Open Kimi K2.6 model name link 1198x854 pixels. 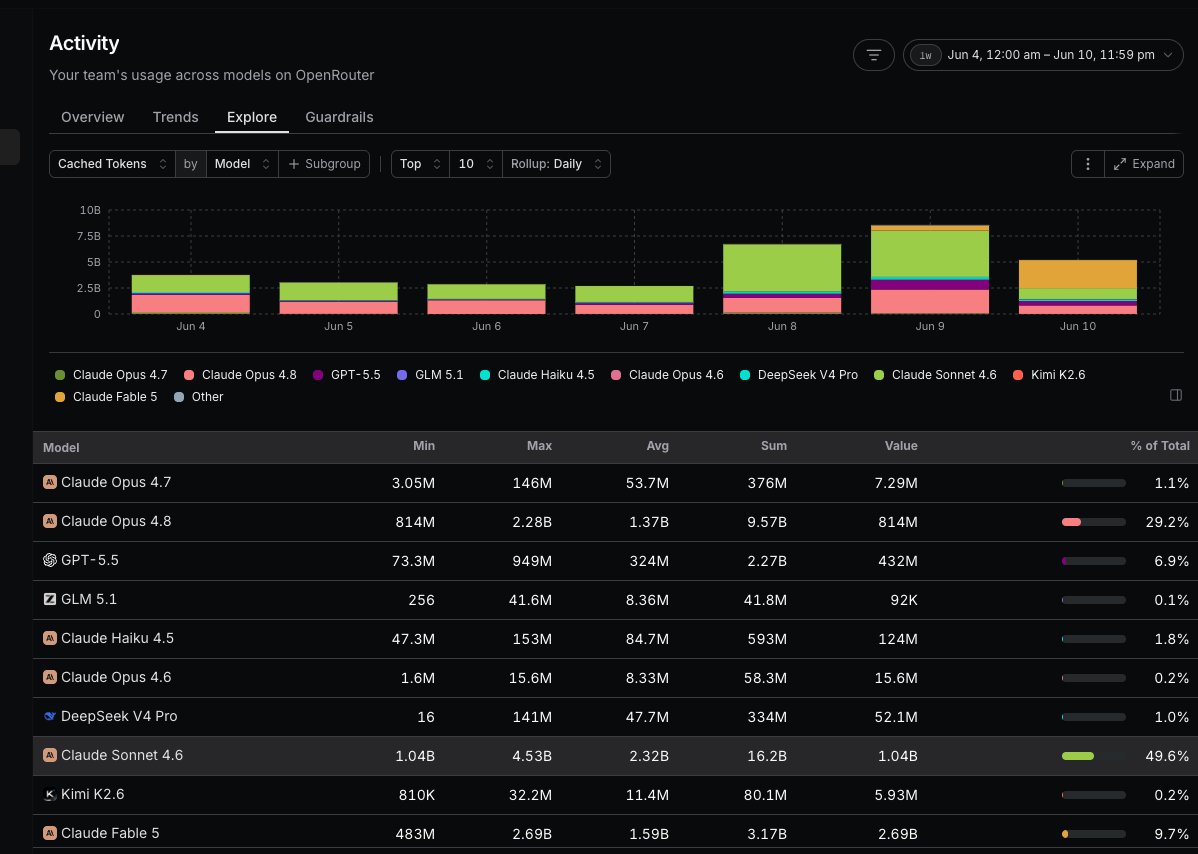[92, 794]
